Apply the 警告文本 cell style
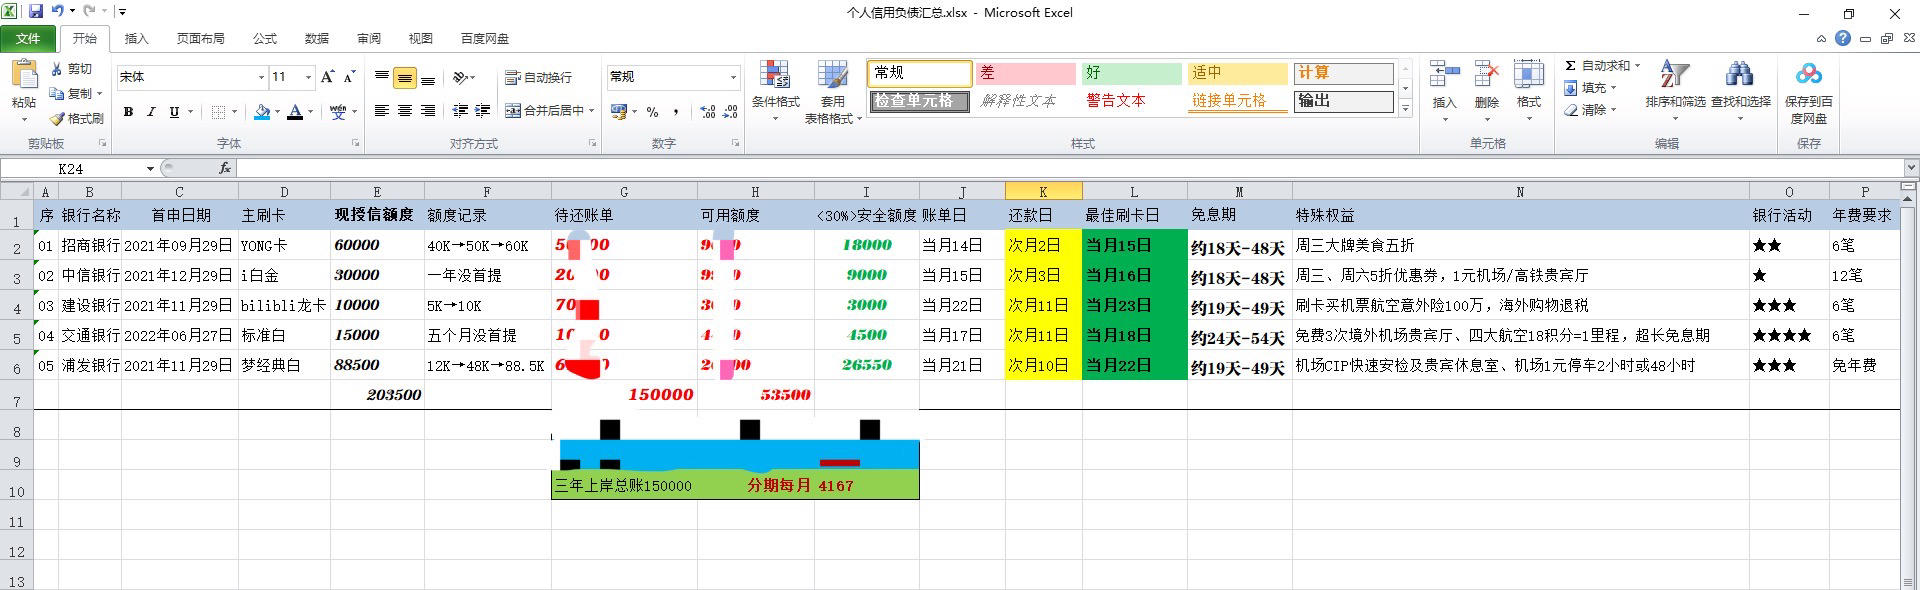1920x590 pixels. tap(1131, 101)
